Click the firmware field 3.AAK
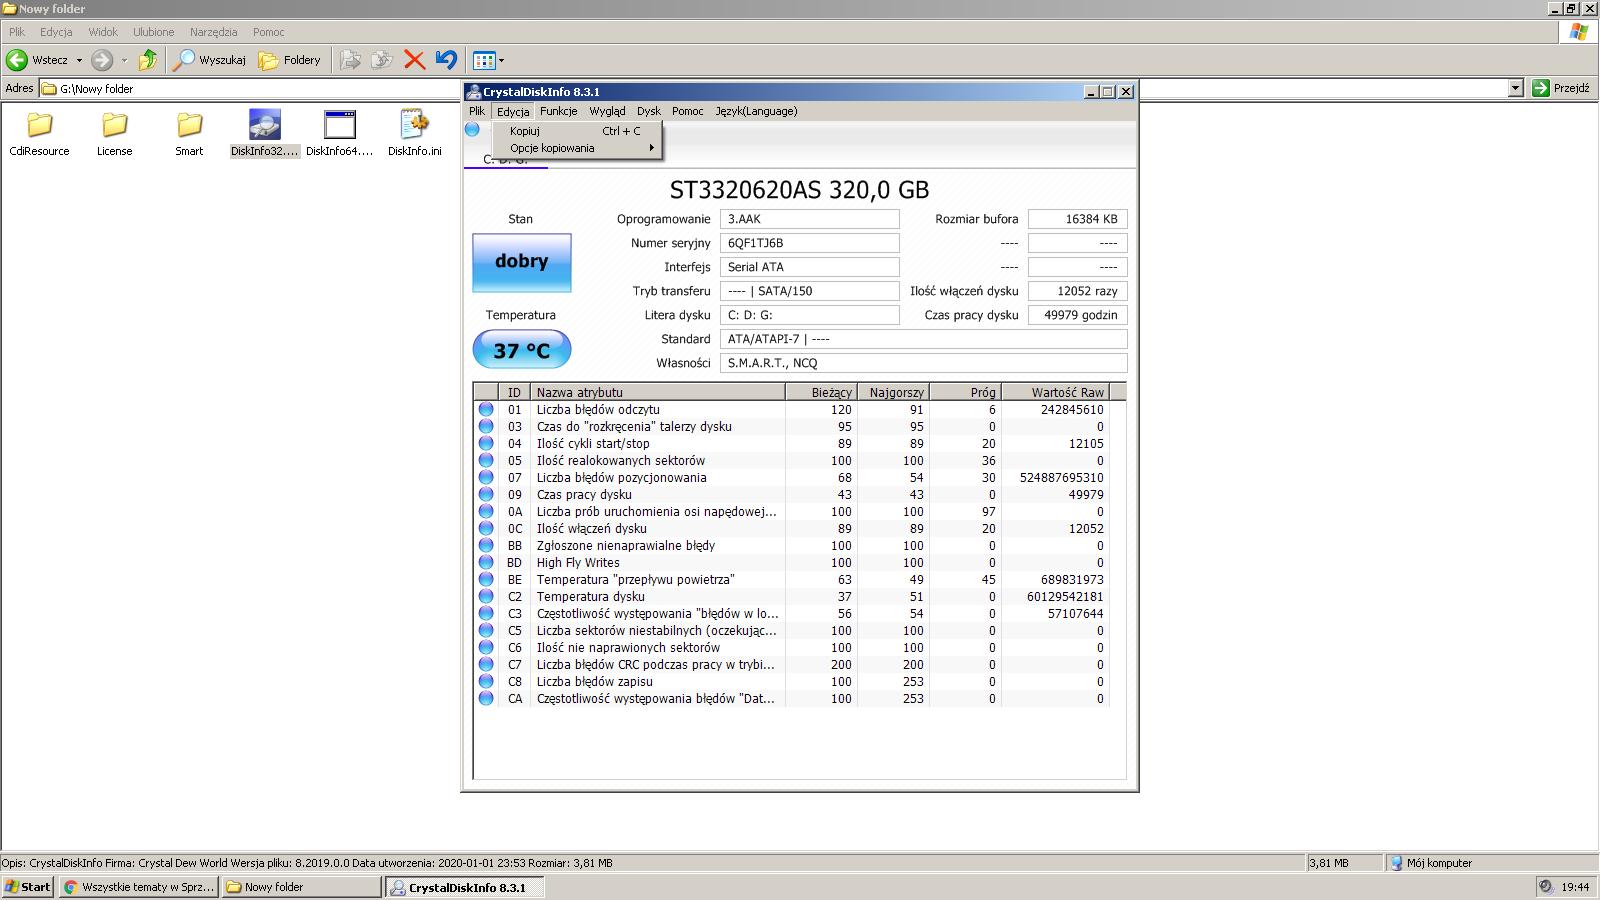 pos(809,219)
